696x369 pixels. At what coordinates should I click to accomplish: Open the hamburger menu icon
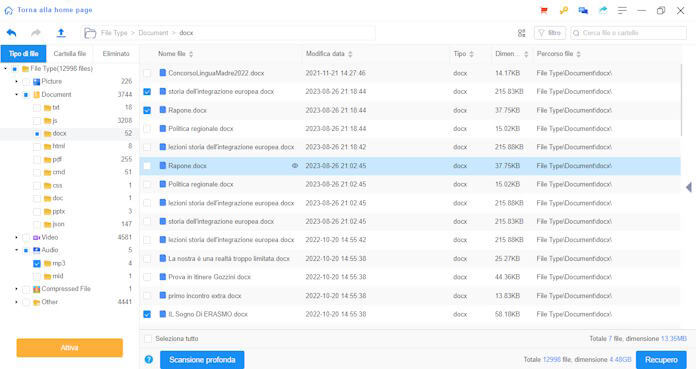click(622, 10)
